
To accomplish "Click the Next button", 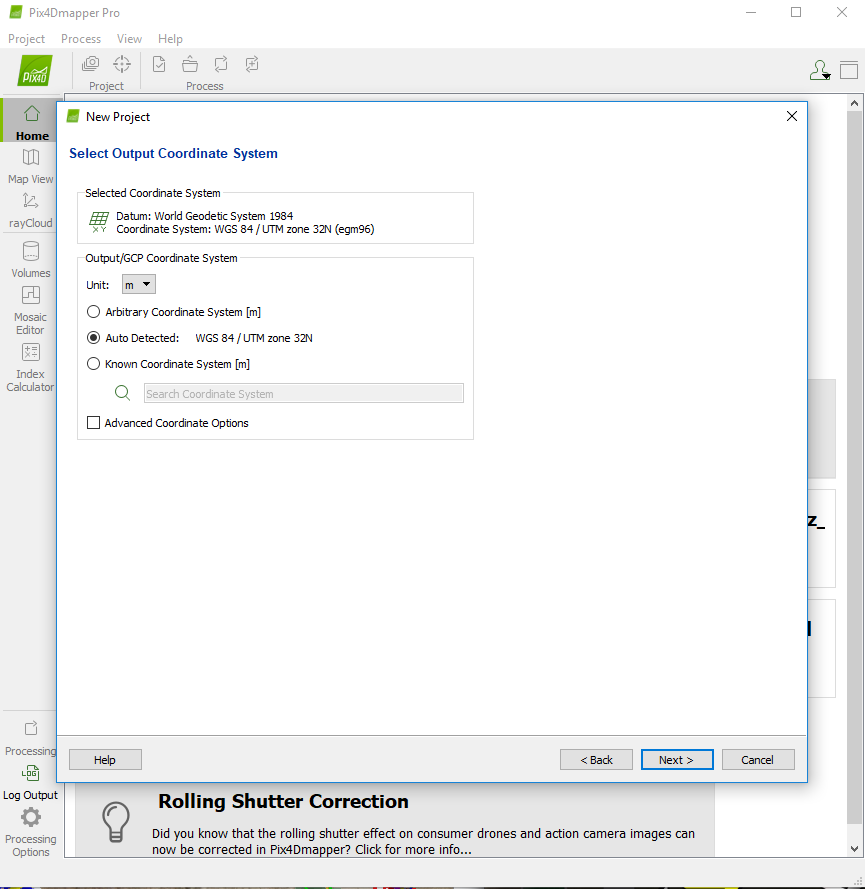I will click(x=677, y=760).
